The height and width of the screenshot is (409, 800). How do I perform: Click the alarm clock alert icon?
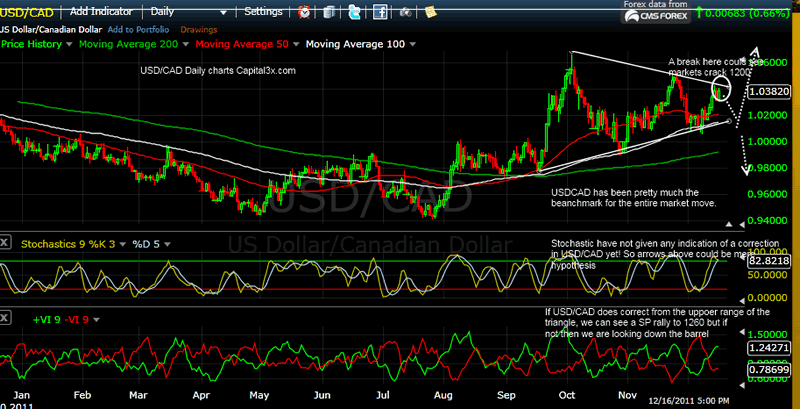click(x=303, y=12)
